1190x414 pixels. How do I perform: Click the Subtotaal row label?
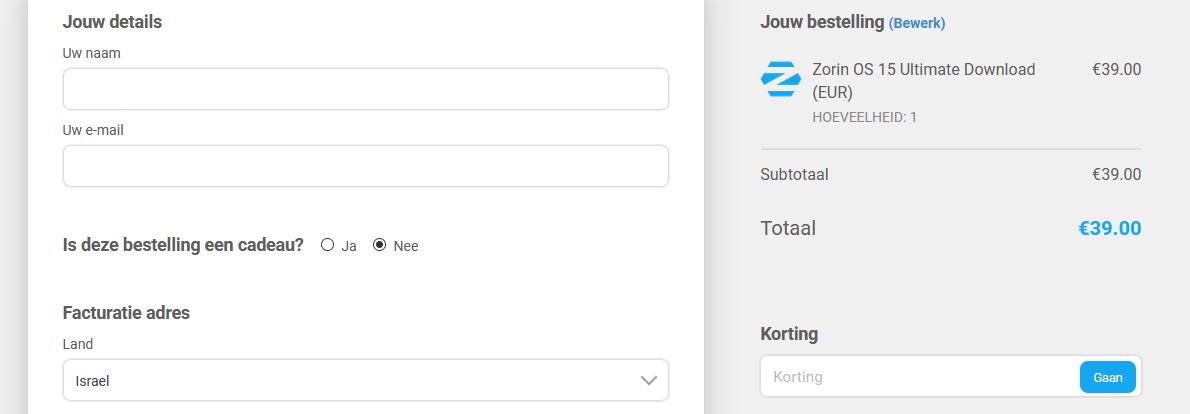pos(795,174)
